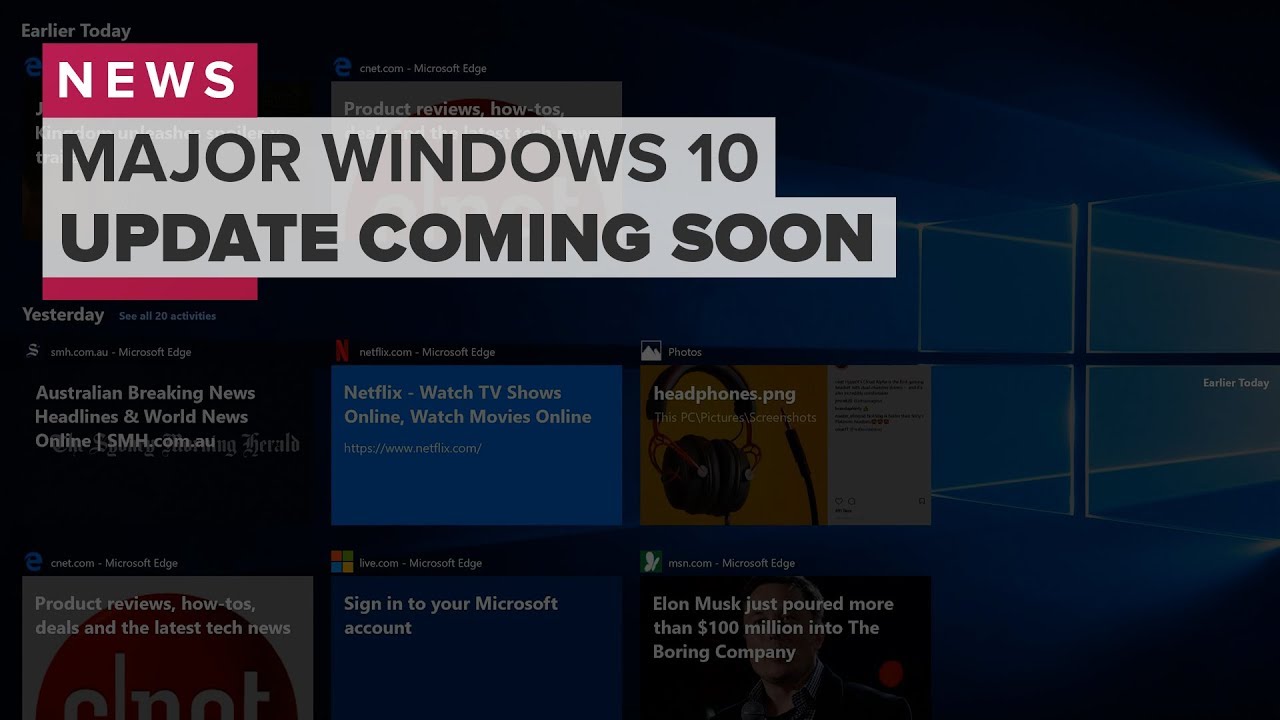Open the Elon Musk Boring Company msn card

coord(785,648)
